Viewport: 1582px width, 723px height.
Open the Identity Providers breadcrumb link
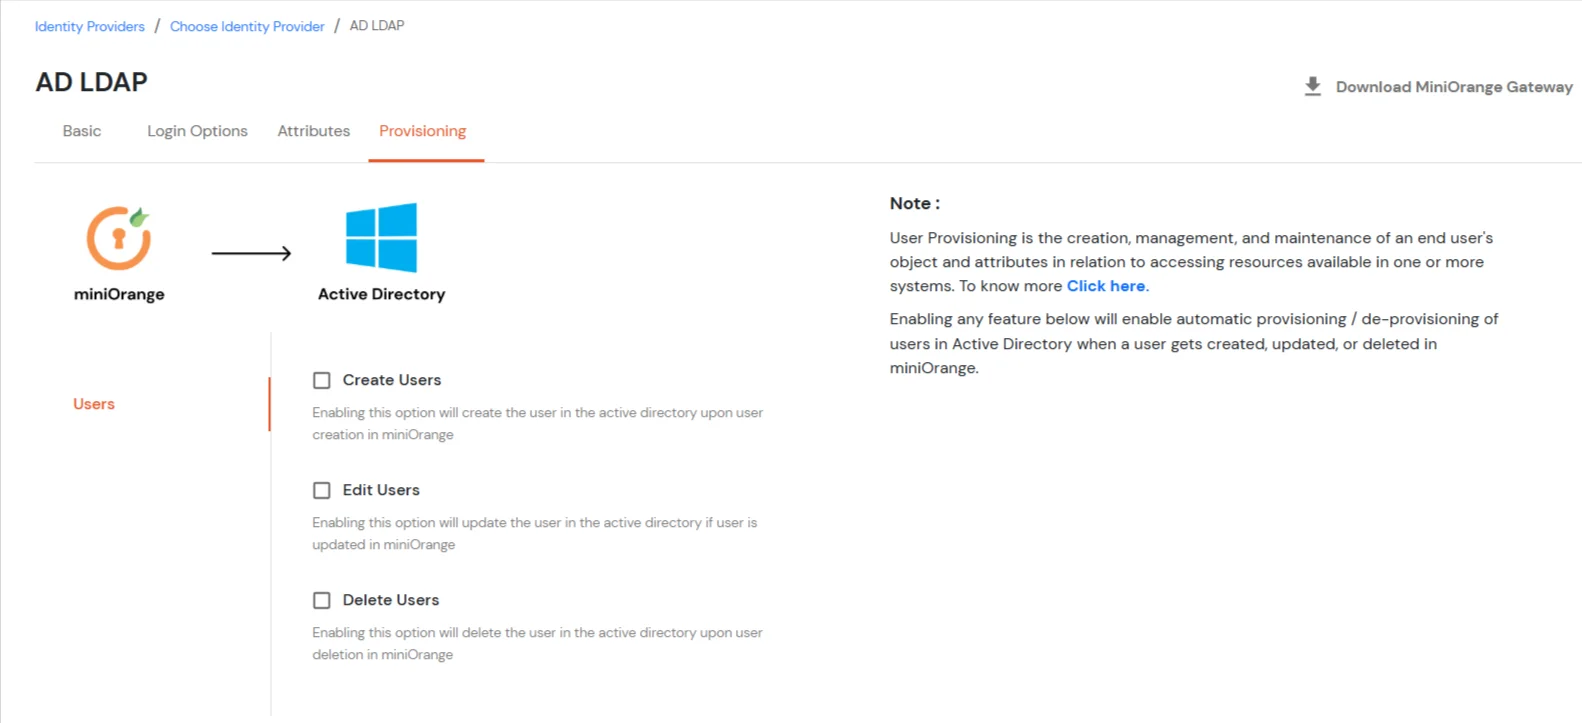[89, 26]
